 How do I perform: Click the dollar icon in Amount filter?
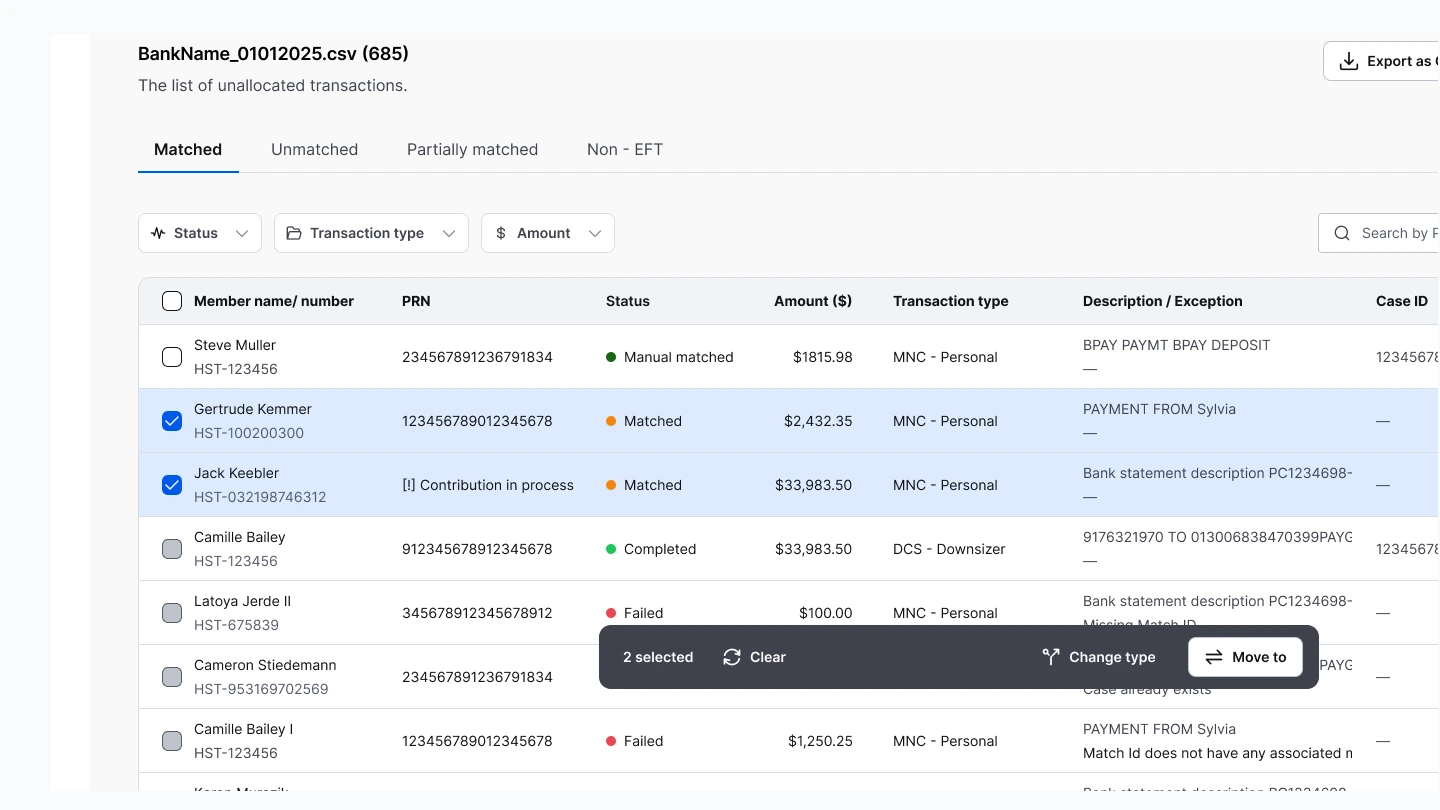[x=501, y=233]
